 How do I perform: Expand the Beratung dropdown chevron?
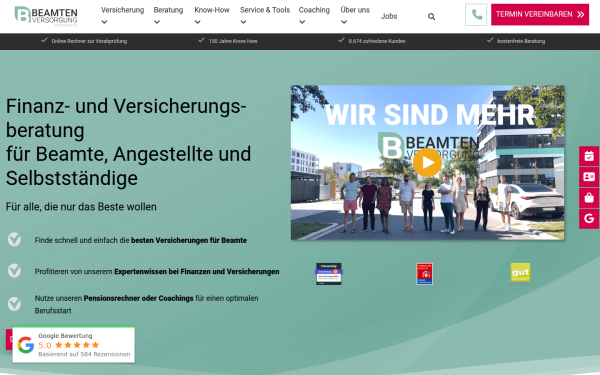point(157,22)
